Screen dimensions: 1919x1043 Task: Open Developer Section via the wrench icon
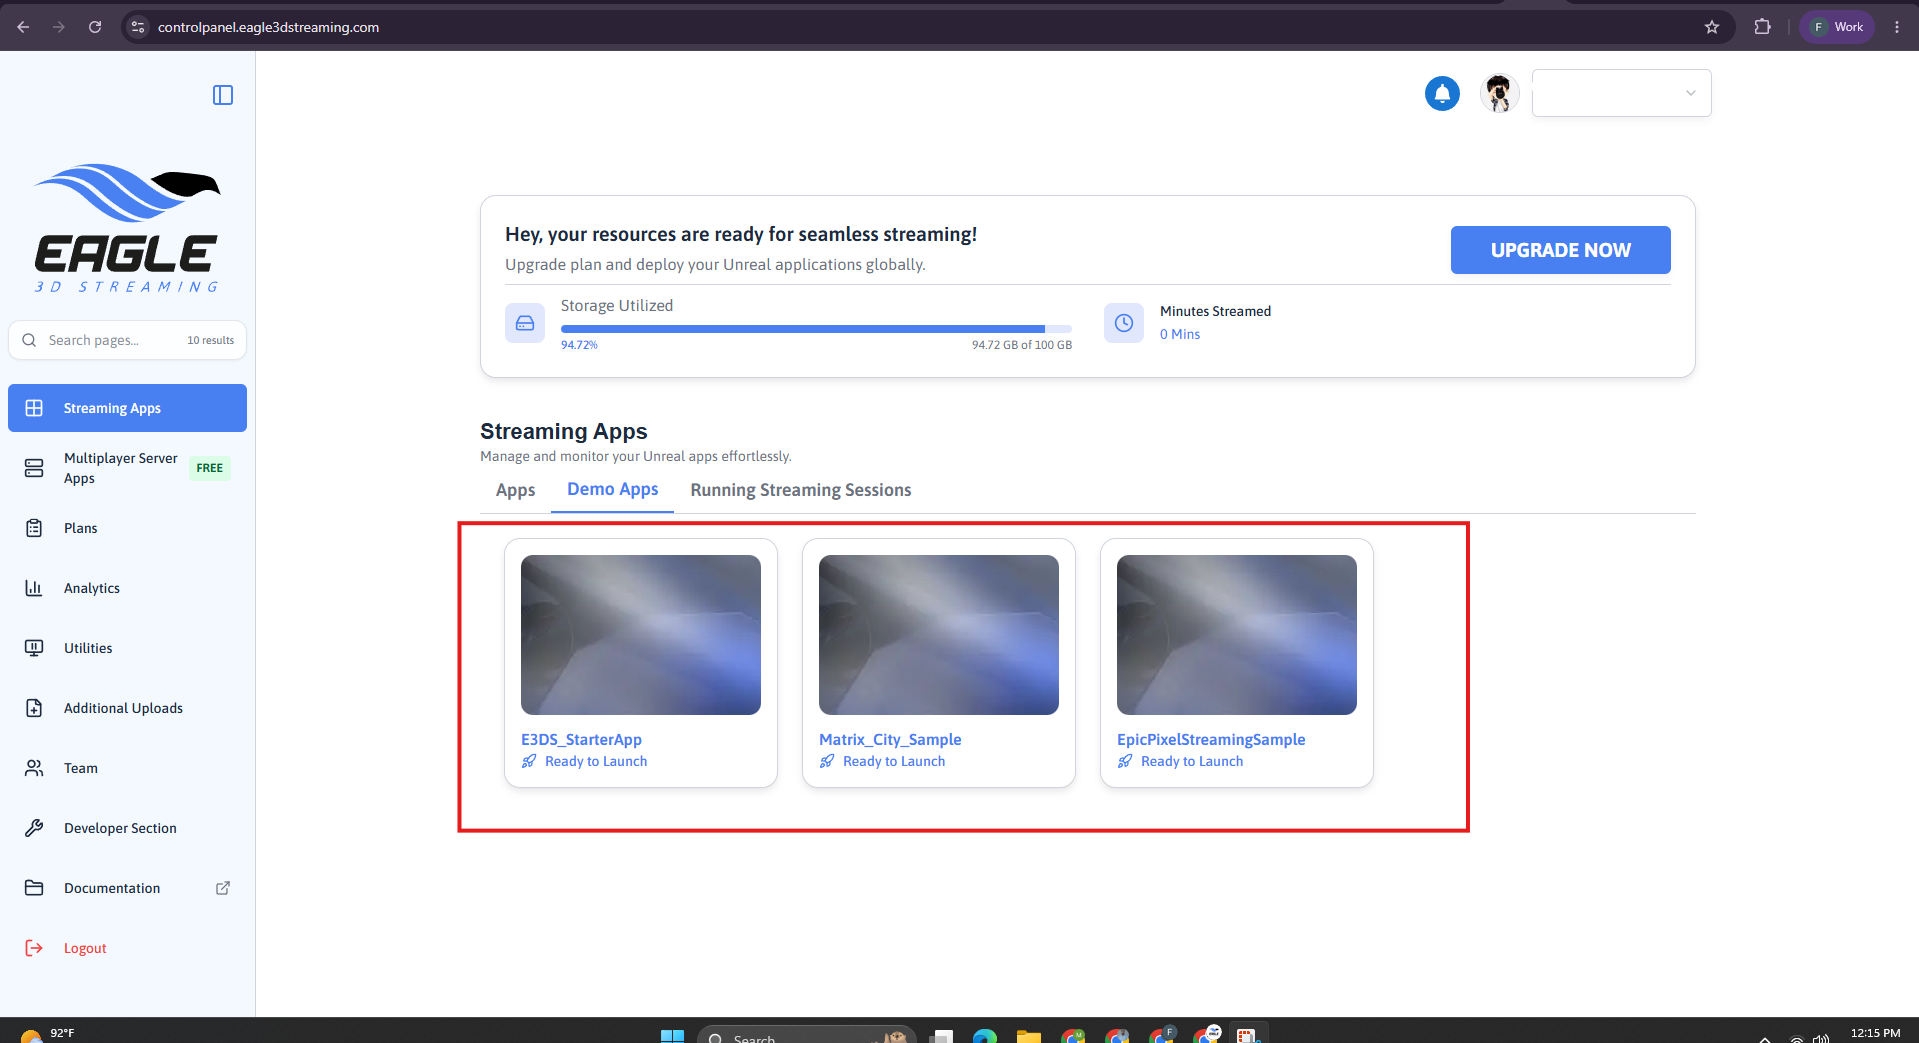click(x=34, y=828)
